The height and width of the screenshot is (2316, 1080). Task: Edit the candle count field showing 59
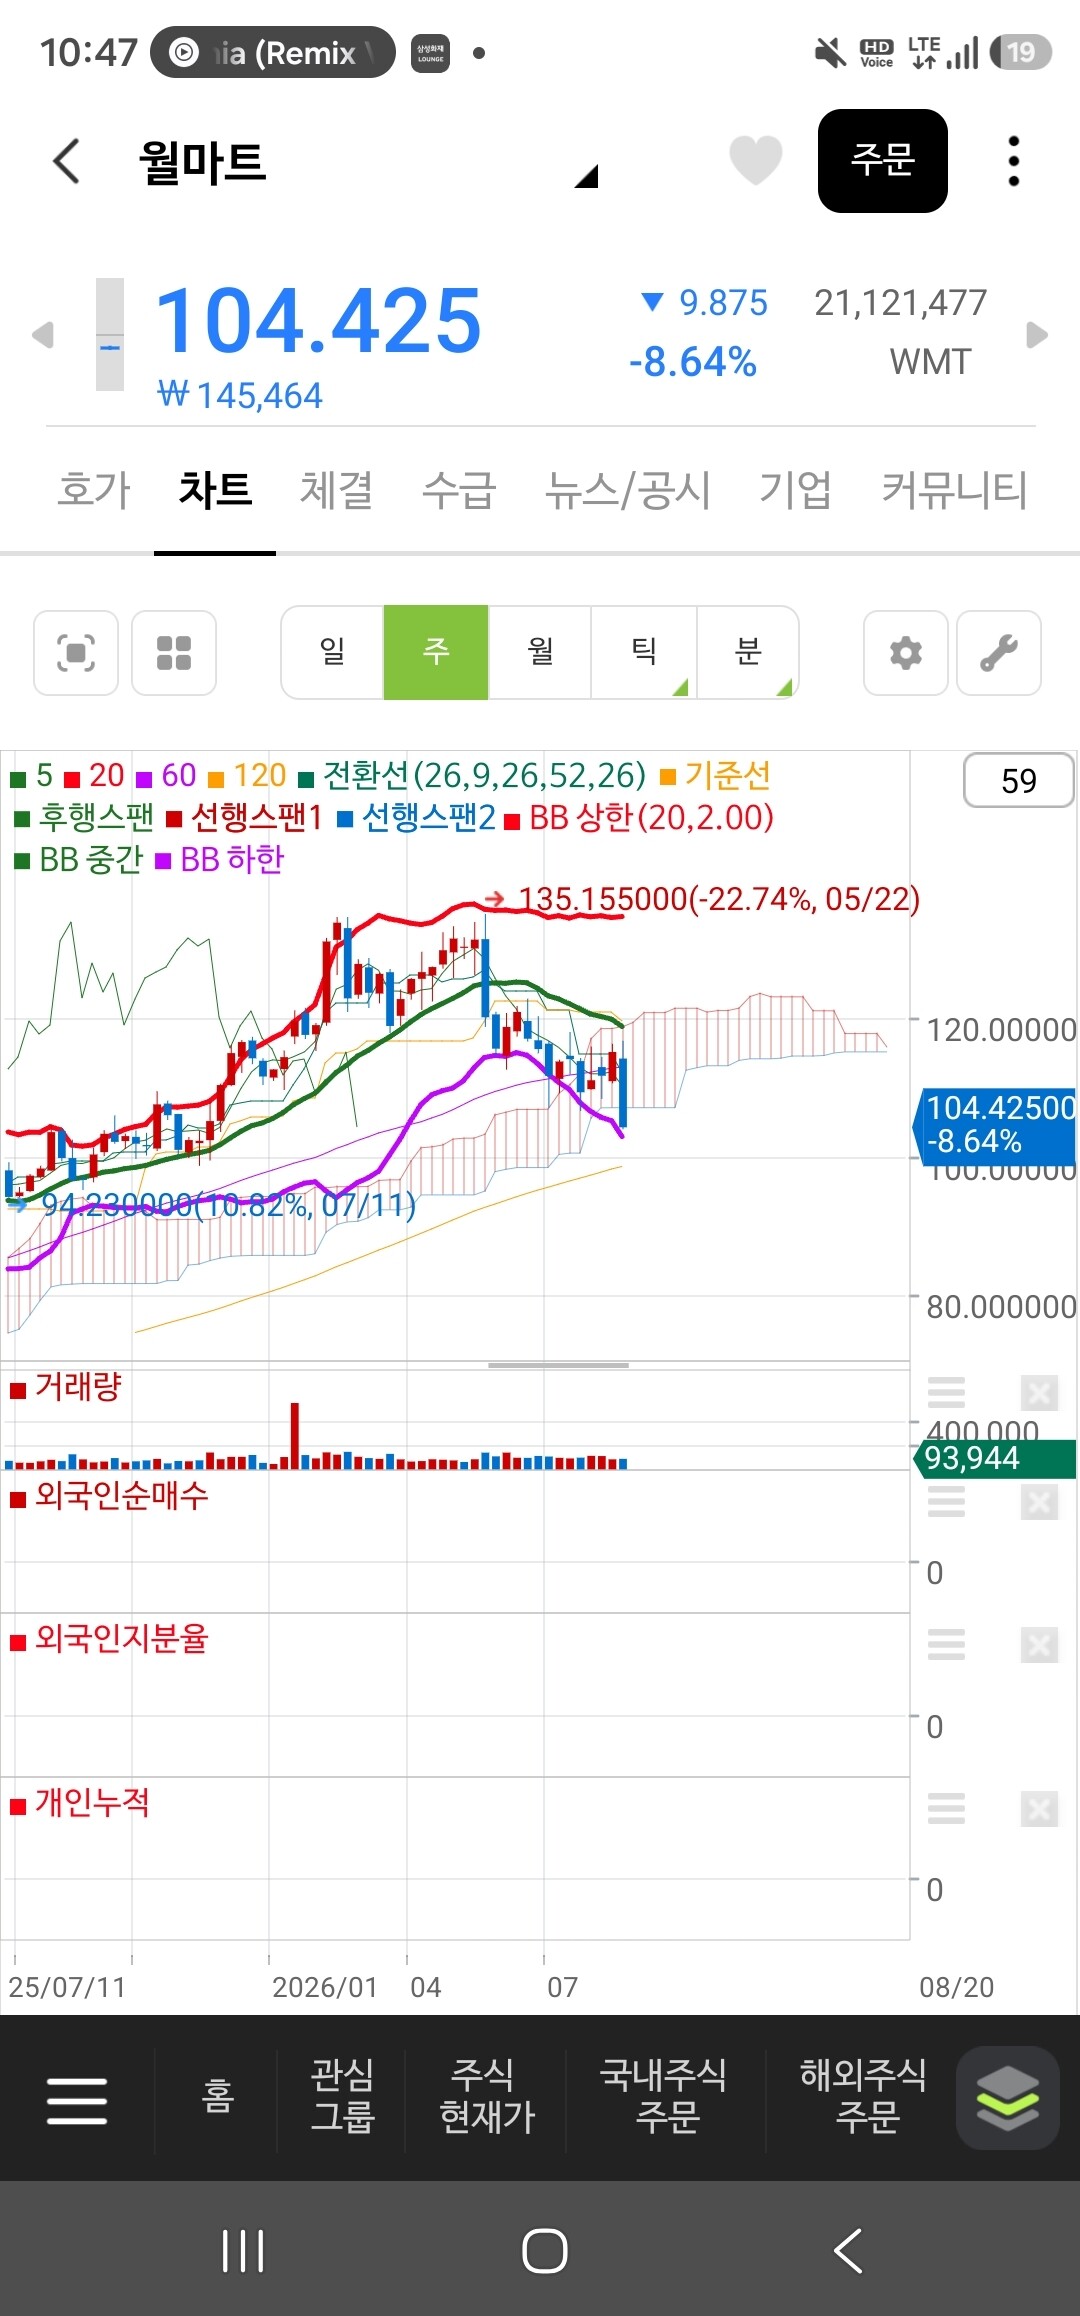pyautogui.click(x=1018, y=781)
